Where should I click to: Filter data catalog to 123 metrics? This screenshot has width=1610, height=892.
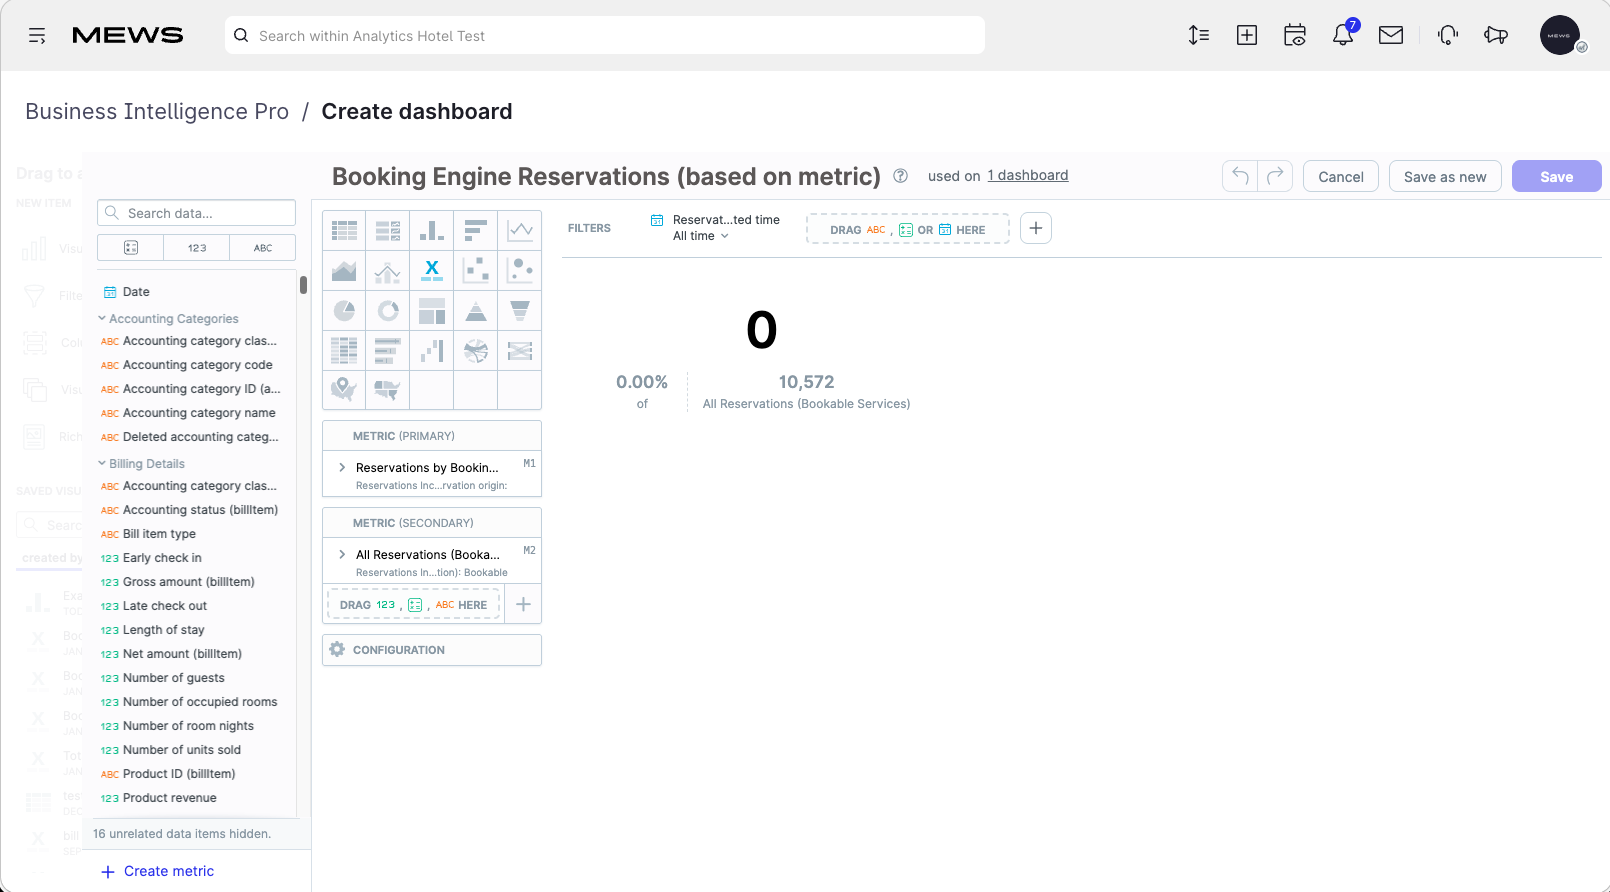click(x=197, y=247)
